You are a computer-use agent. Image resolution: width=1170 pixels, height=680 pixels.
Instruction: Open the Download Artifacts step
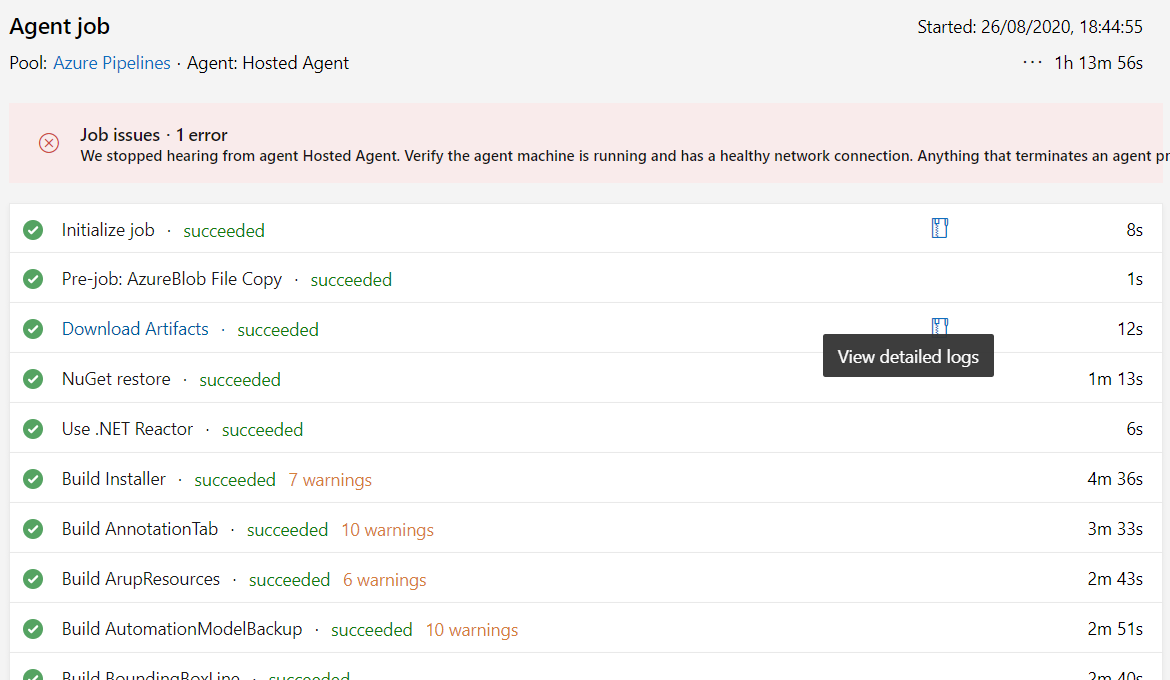pyautogui.click(x=135, y=328)
